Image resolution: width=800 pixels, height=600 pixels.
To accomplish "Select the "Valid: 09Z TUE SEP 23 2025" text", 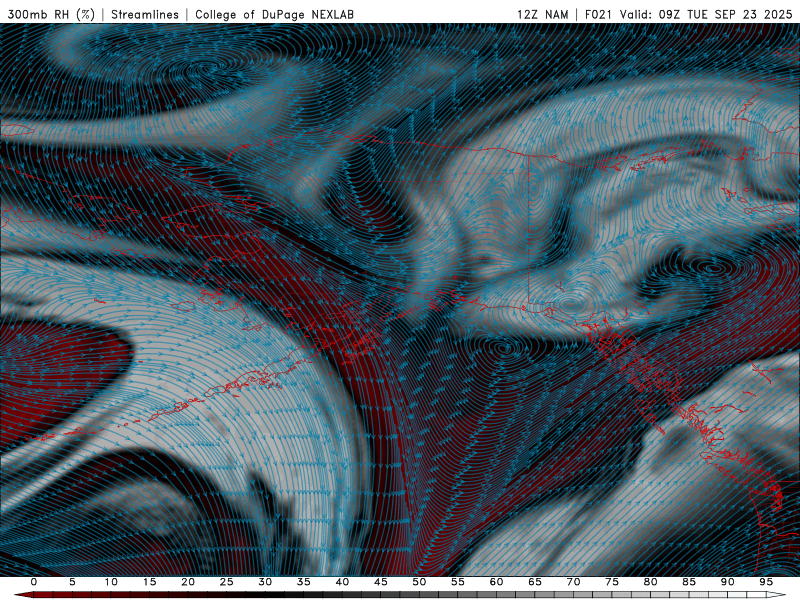I will [706, 15].
